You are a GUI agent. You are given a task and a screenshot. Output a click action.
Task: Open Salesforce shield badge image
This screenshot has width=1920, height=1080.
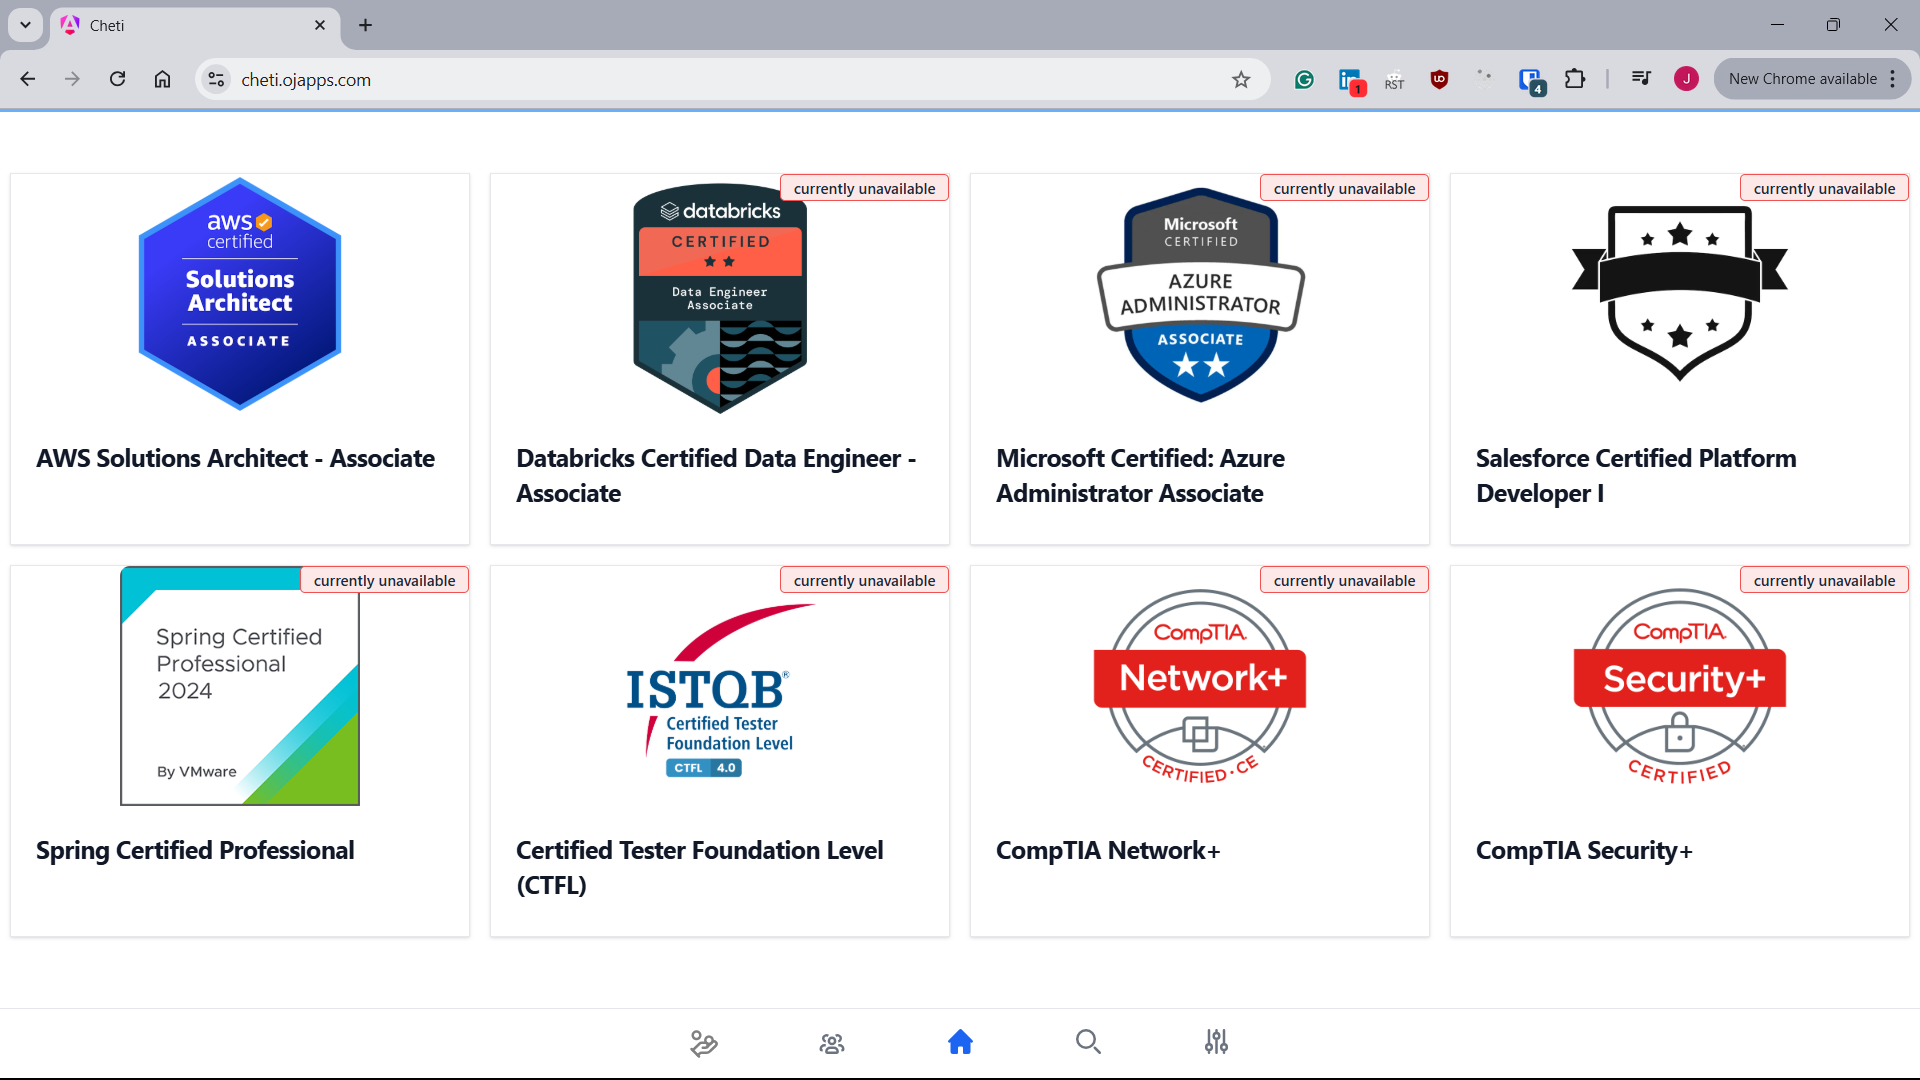(1680, 293)
